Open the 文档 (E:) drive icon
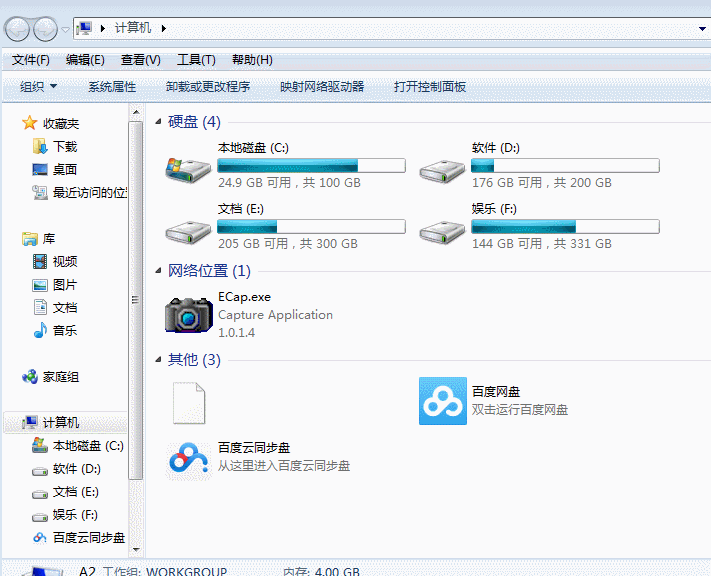Viewport: 711px width, 576px height. pyautogui.click(x=188, y=232)
